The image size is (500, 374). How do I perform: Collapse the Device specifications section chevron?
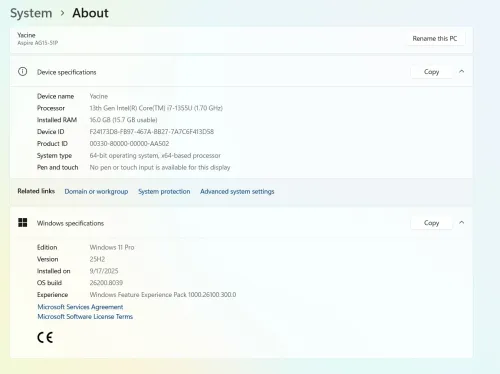(462, 72)
